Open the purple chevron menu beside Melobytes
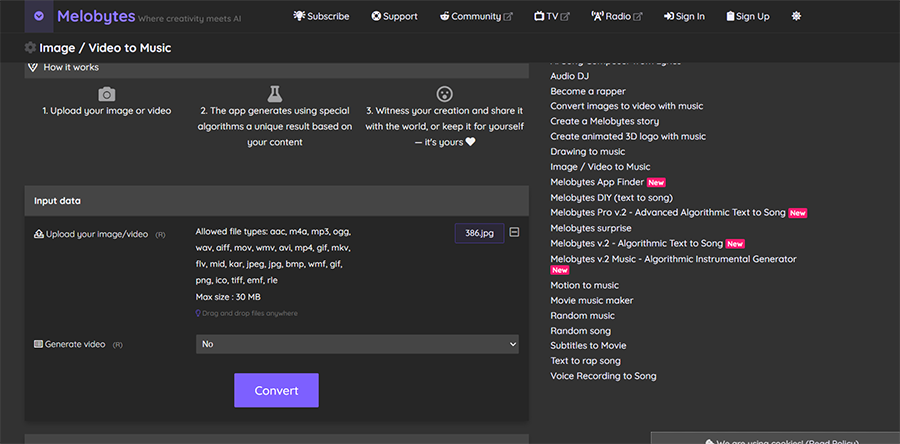 [x=38, y=16]
